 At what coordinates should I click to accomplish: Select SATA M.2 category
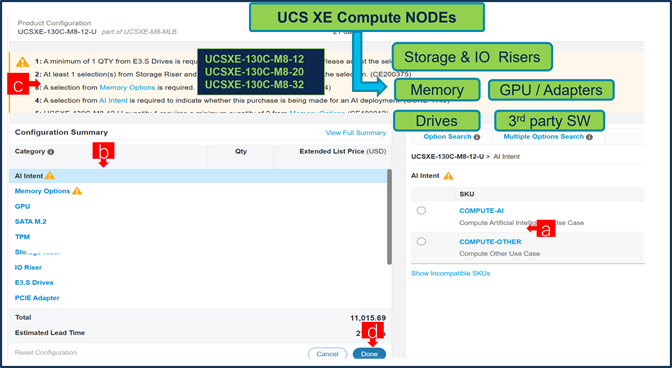click(x=30, y=221)
